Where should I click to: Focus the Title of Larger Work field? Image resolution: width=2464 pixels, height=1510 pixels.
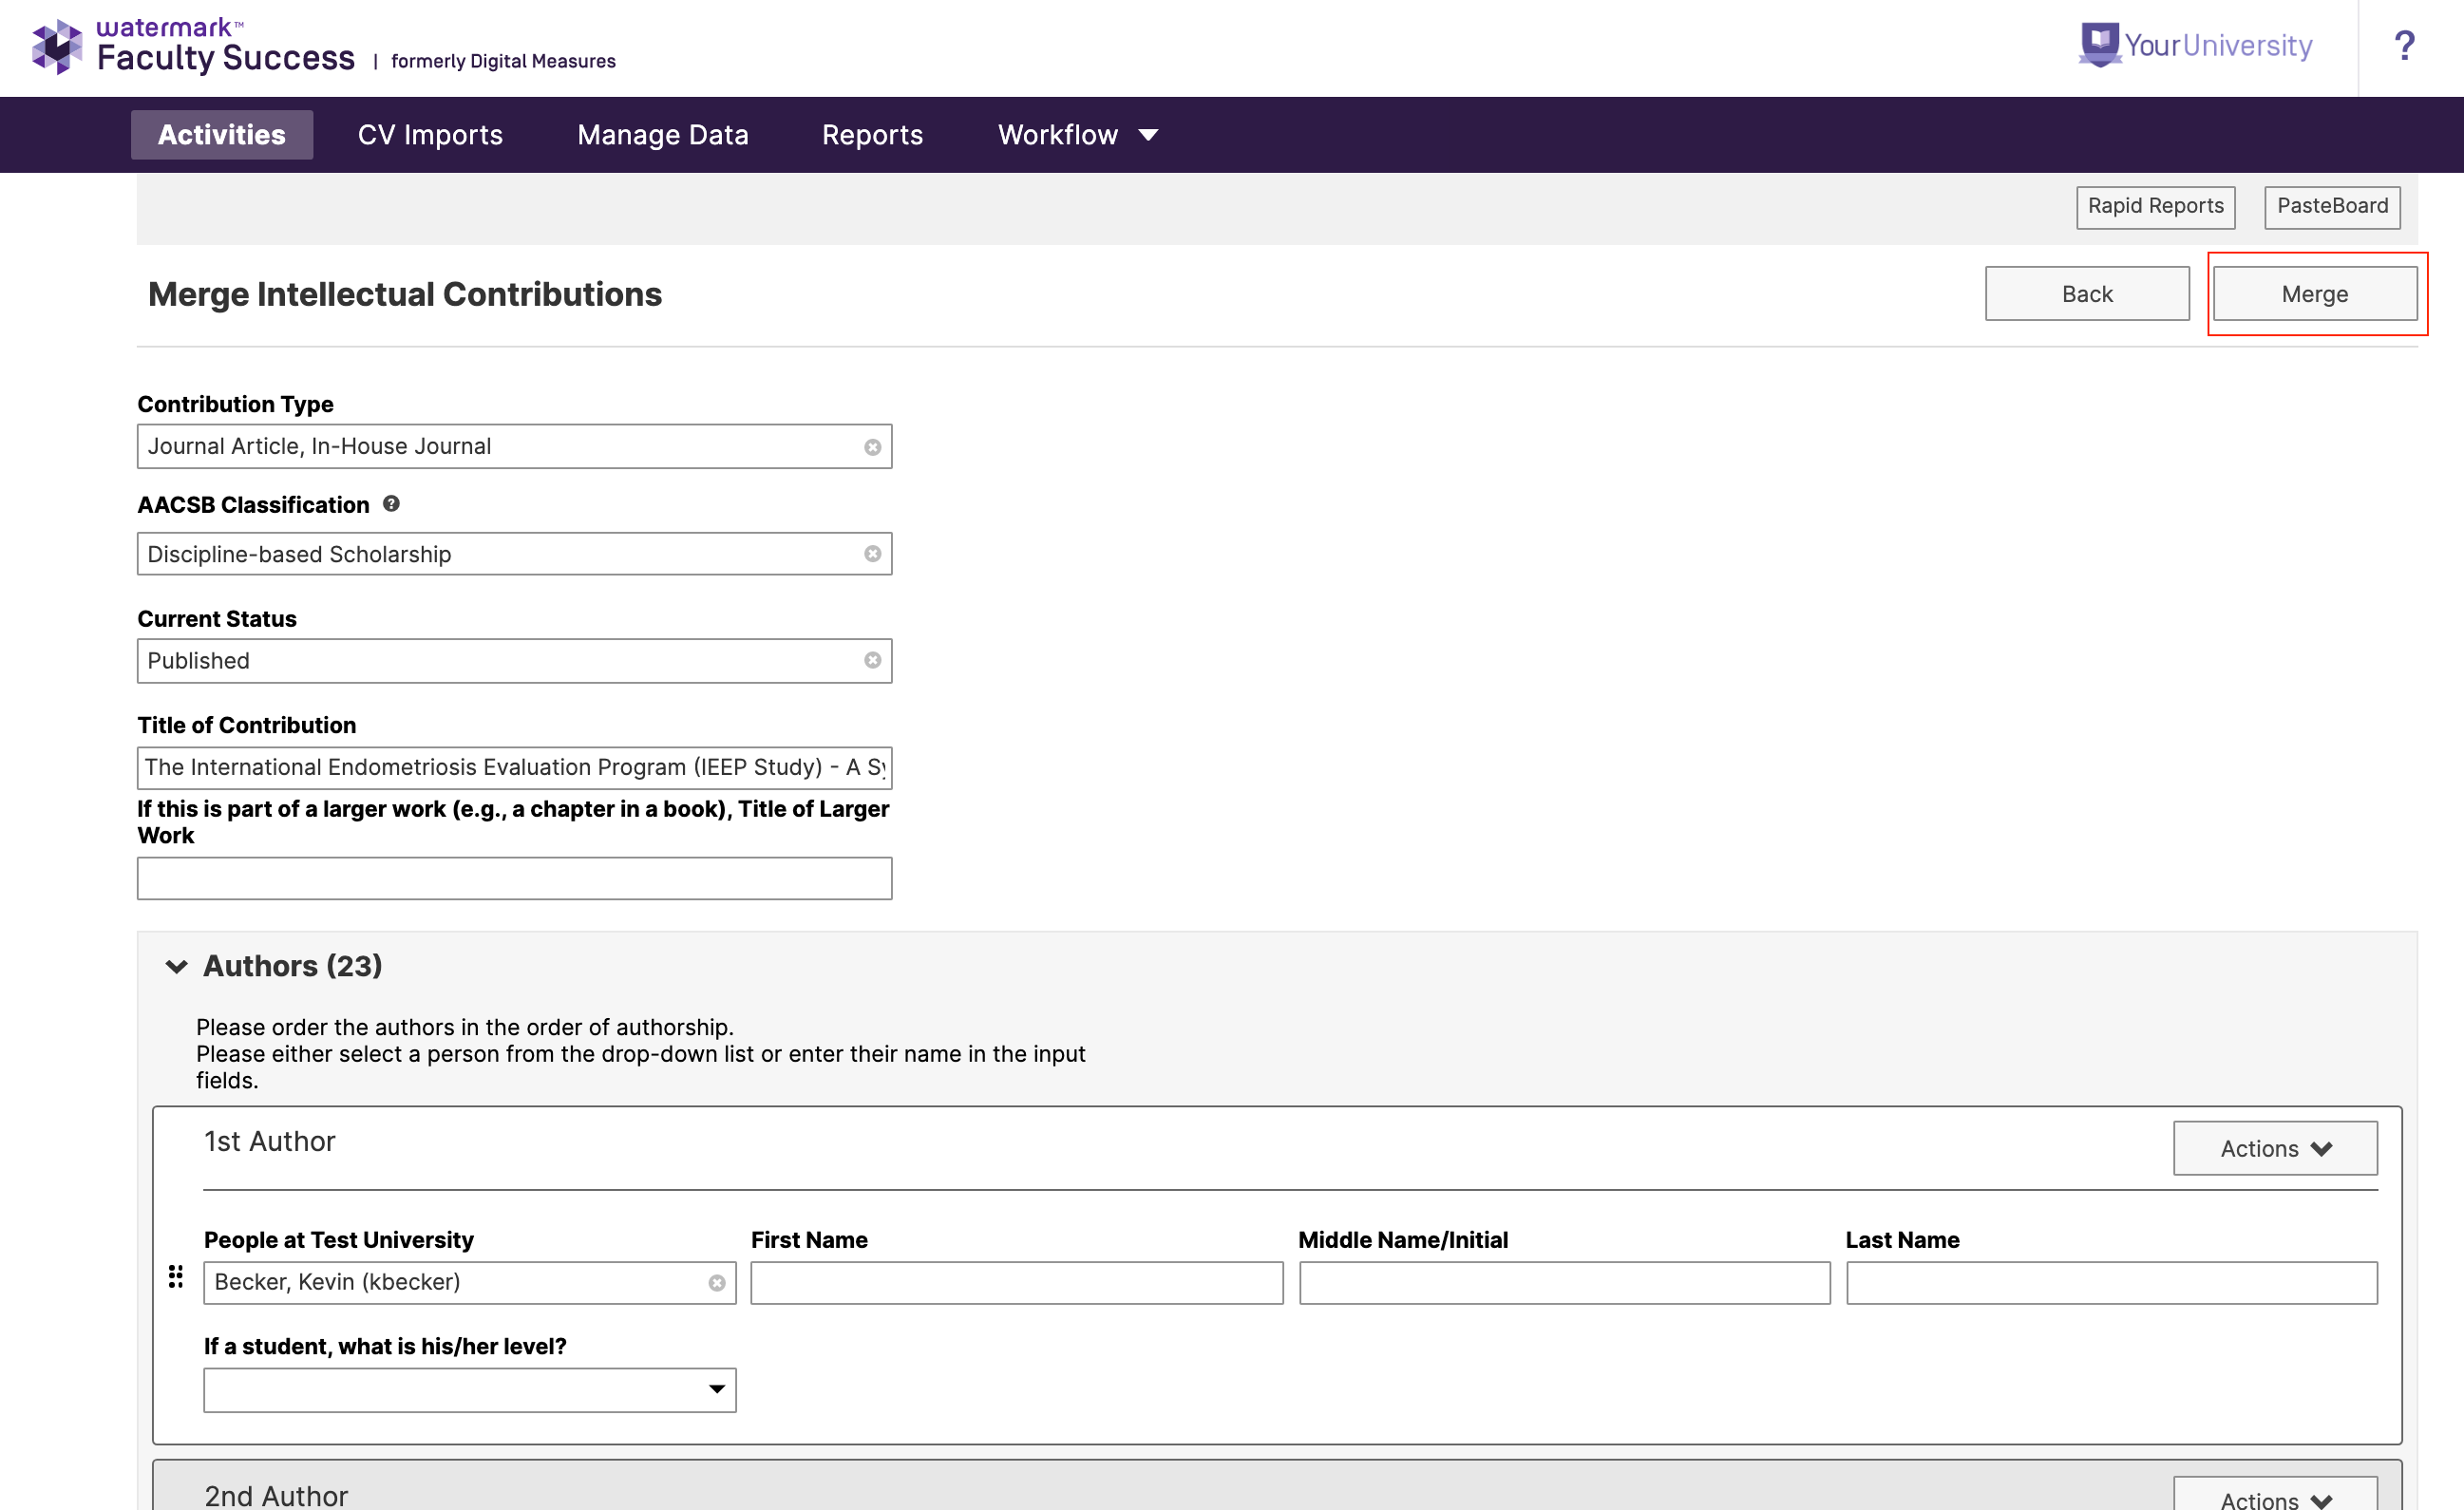(514, 878)
